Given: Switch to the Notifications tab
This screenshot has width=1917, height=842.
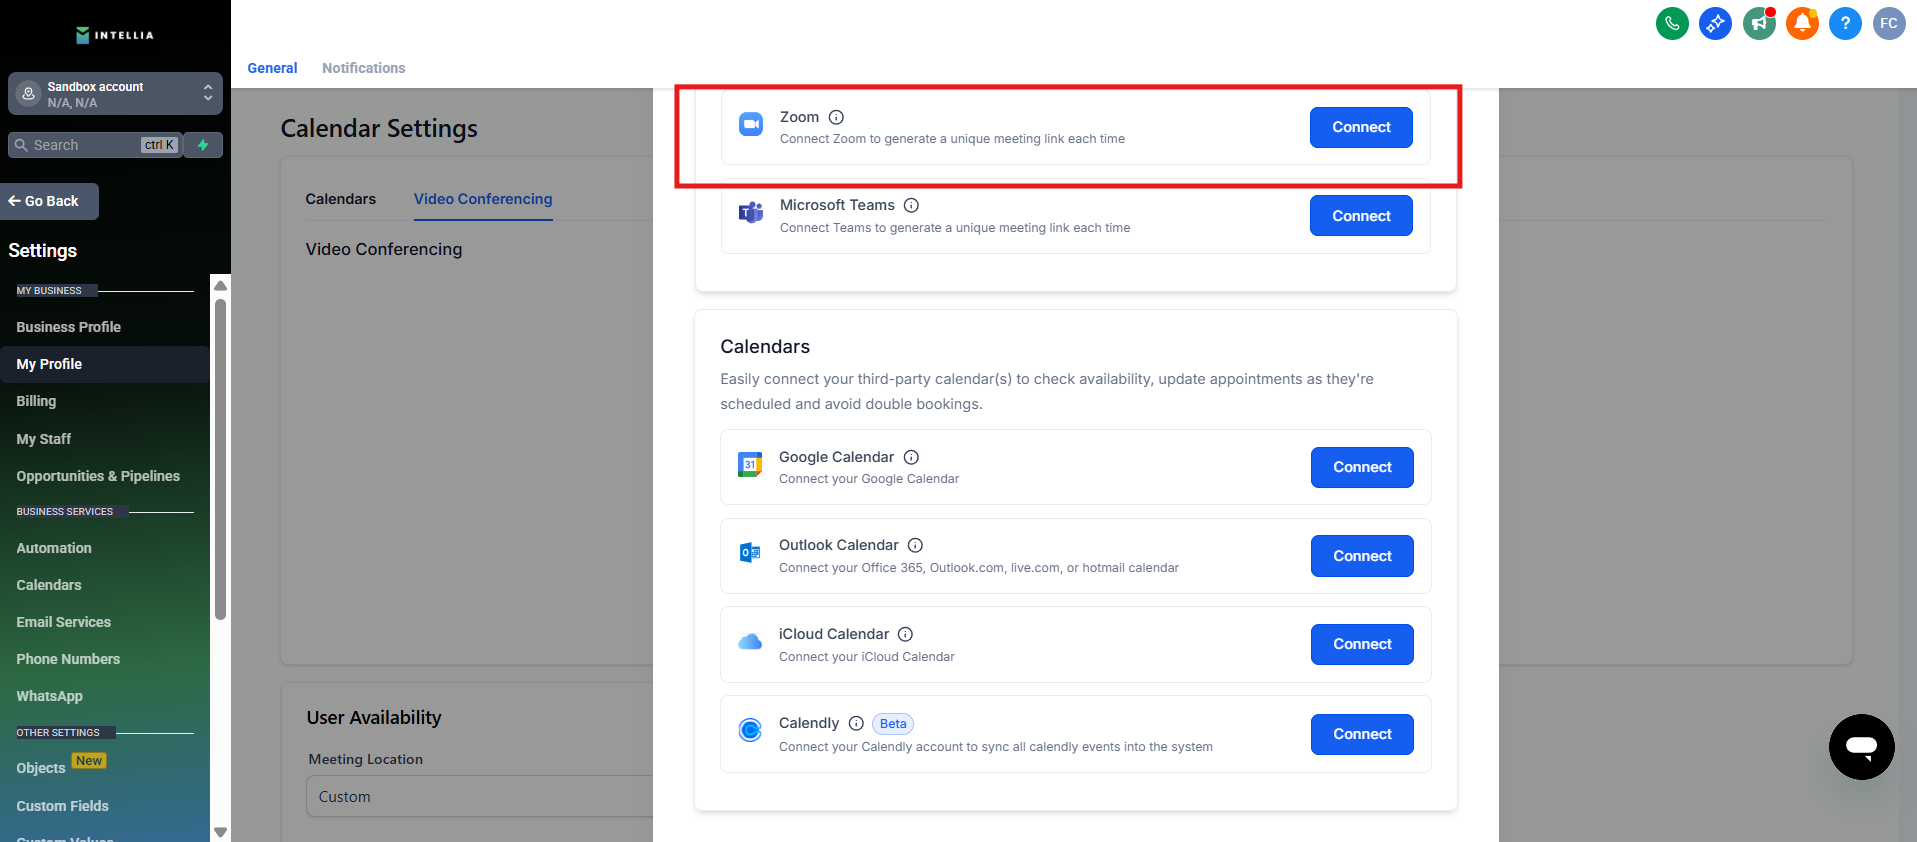Looking at the screenshot, I should coord(363,68).
